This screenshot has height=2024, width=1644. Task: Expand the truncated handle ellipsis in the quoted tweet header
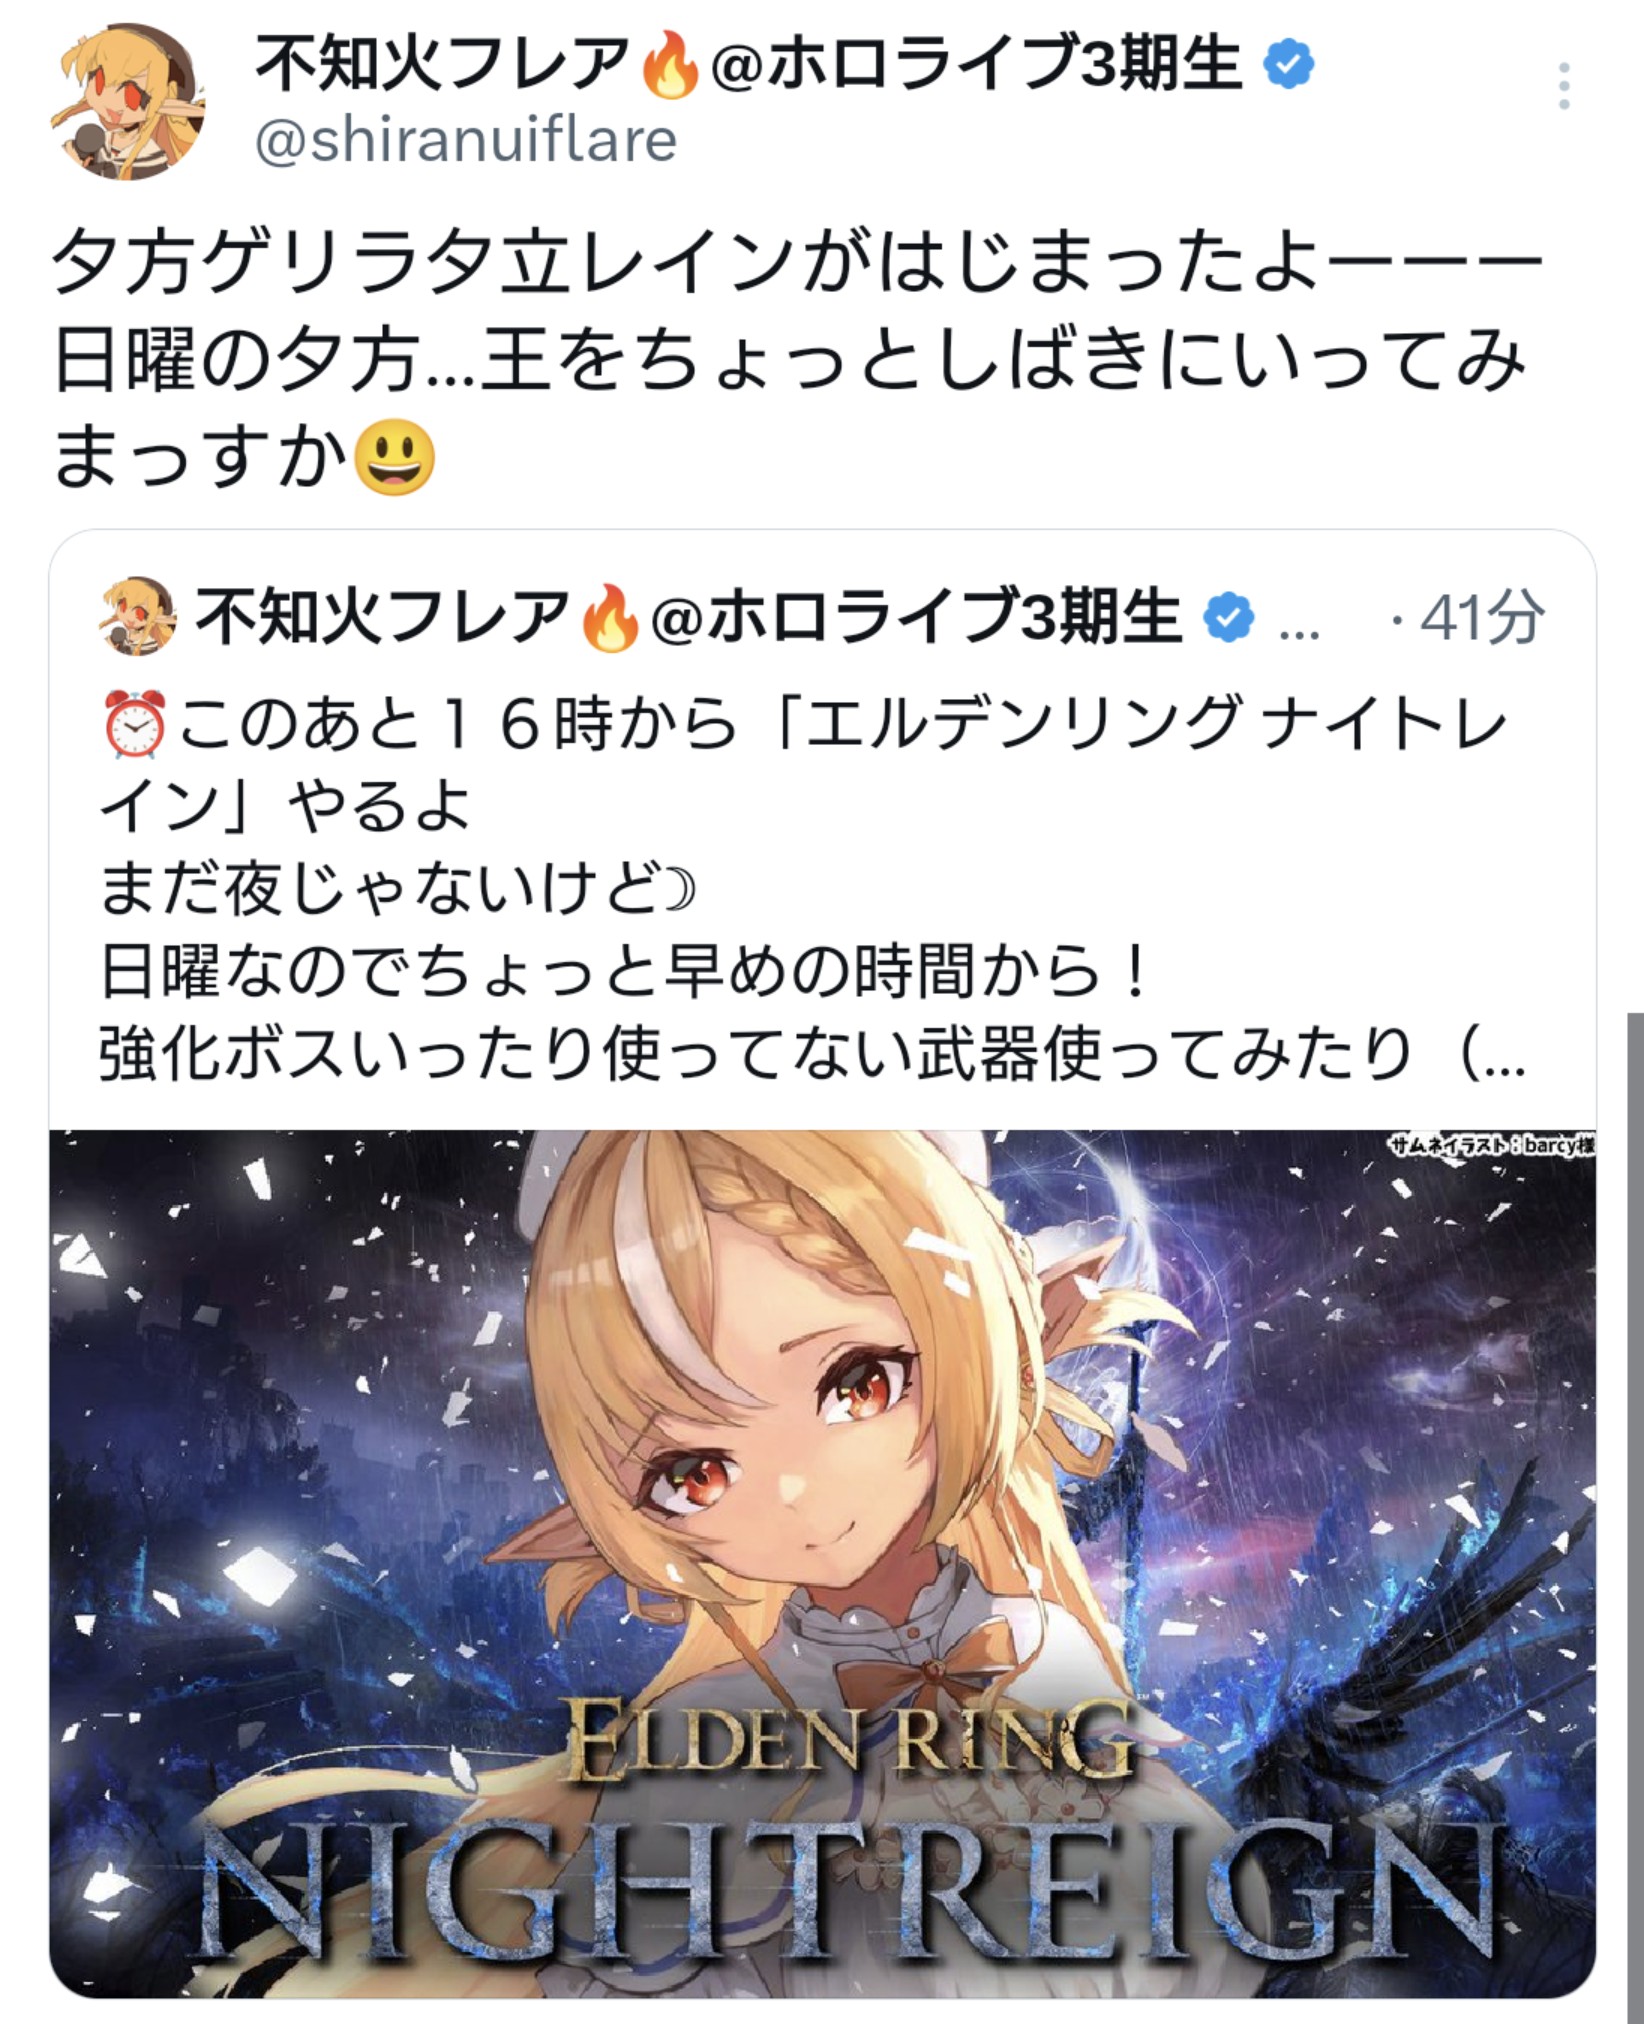1299,632
